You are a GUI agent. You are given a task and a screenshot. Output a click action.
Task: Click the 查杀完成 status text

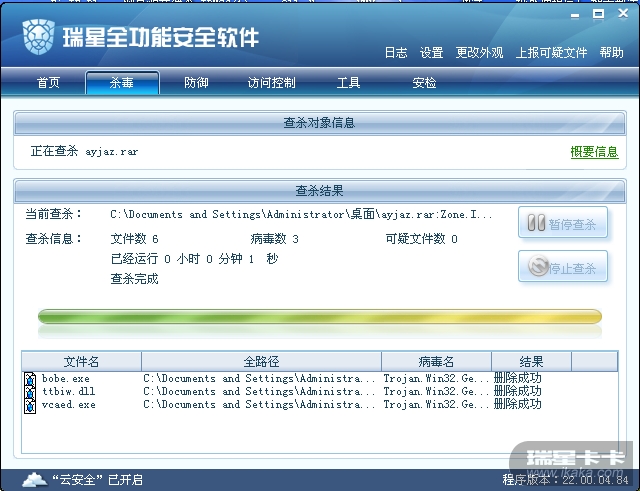tap(134, 279)
